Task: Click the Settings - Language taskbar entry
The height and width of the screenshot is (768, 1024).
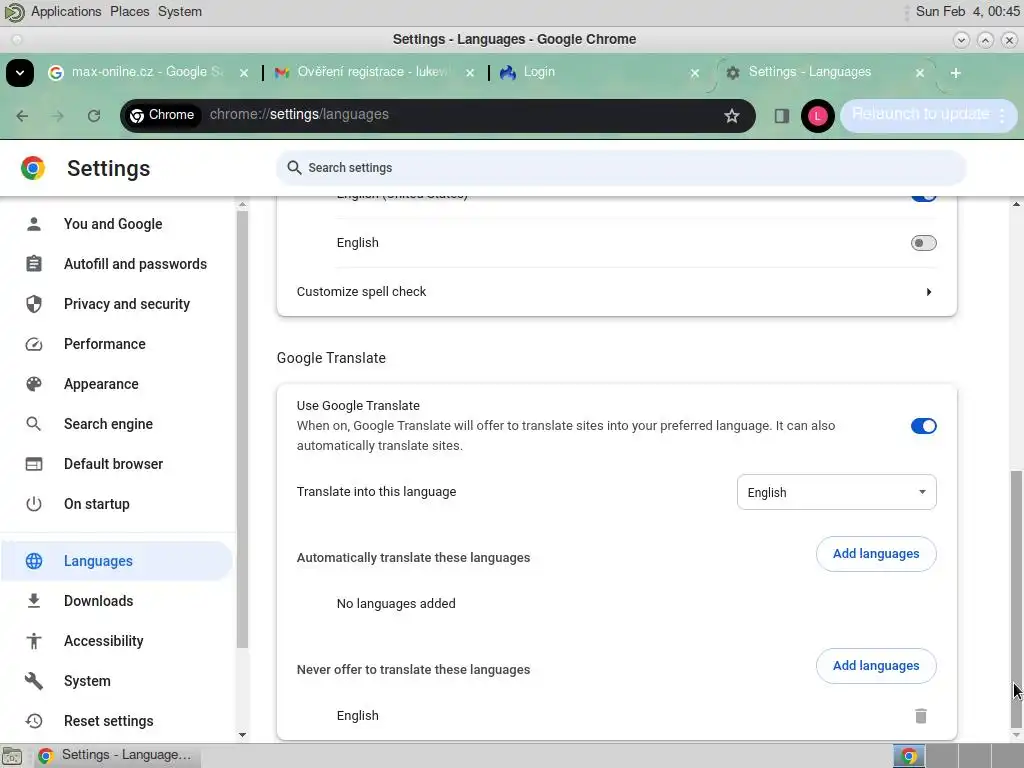Action: point(118,756)
